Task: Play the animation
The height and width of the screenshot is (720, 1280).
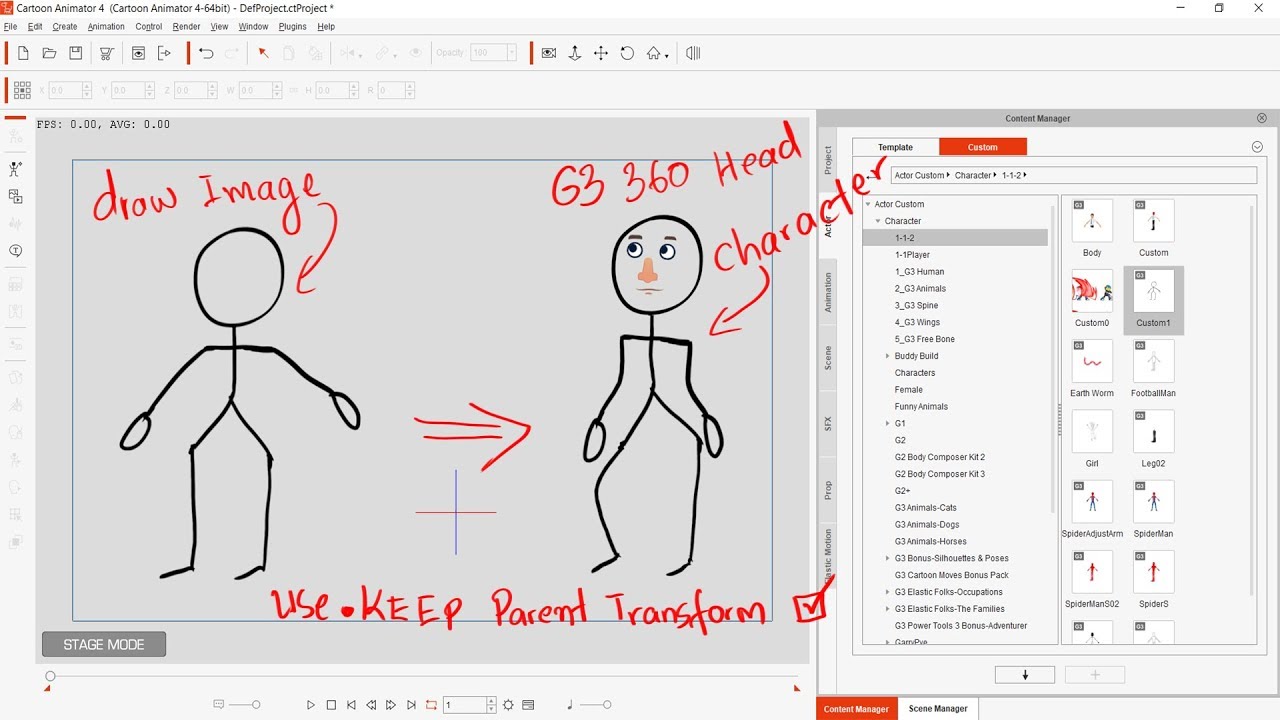Action: tap(311, 705)
